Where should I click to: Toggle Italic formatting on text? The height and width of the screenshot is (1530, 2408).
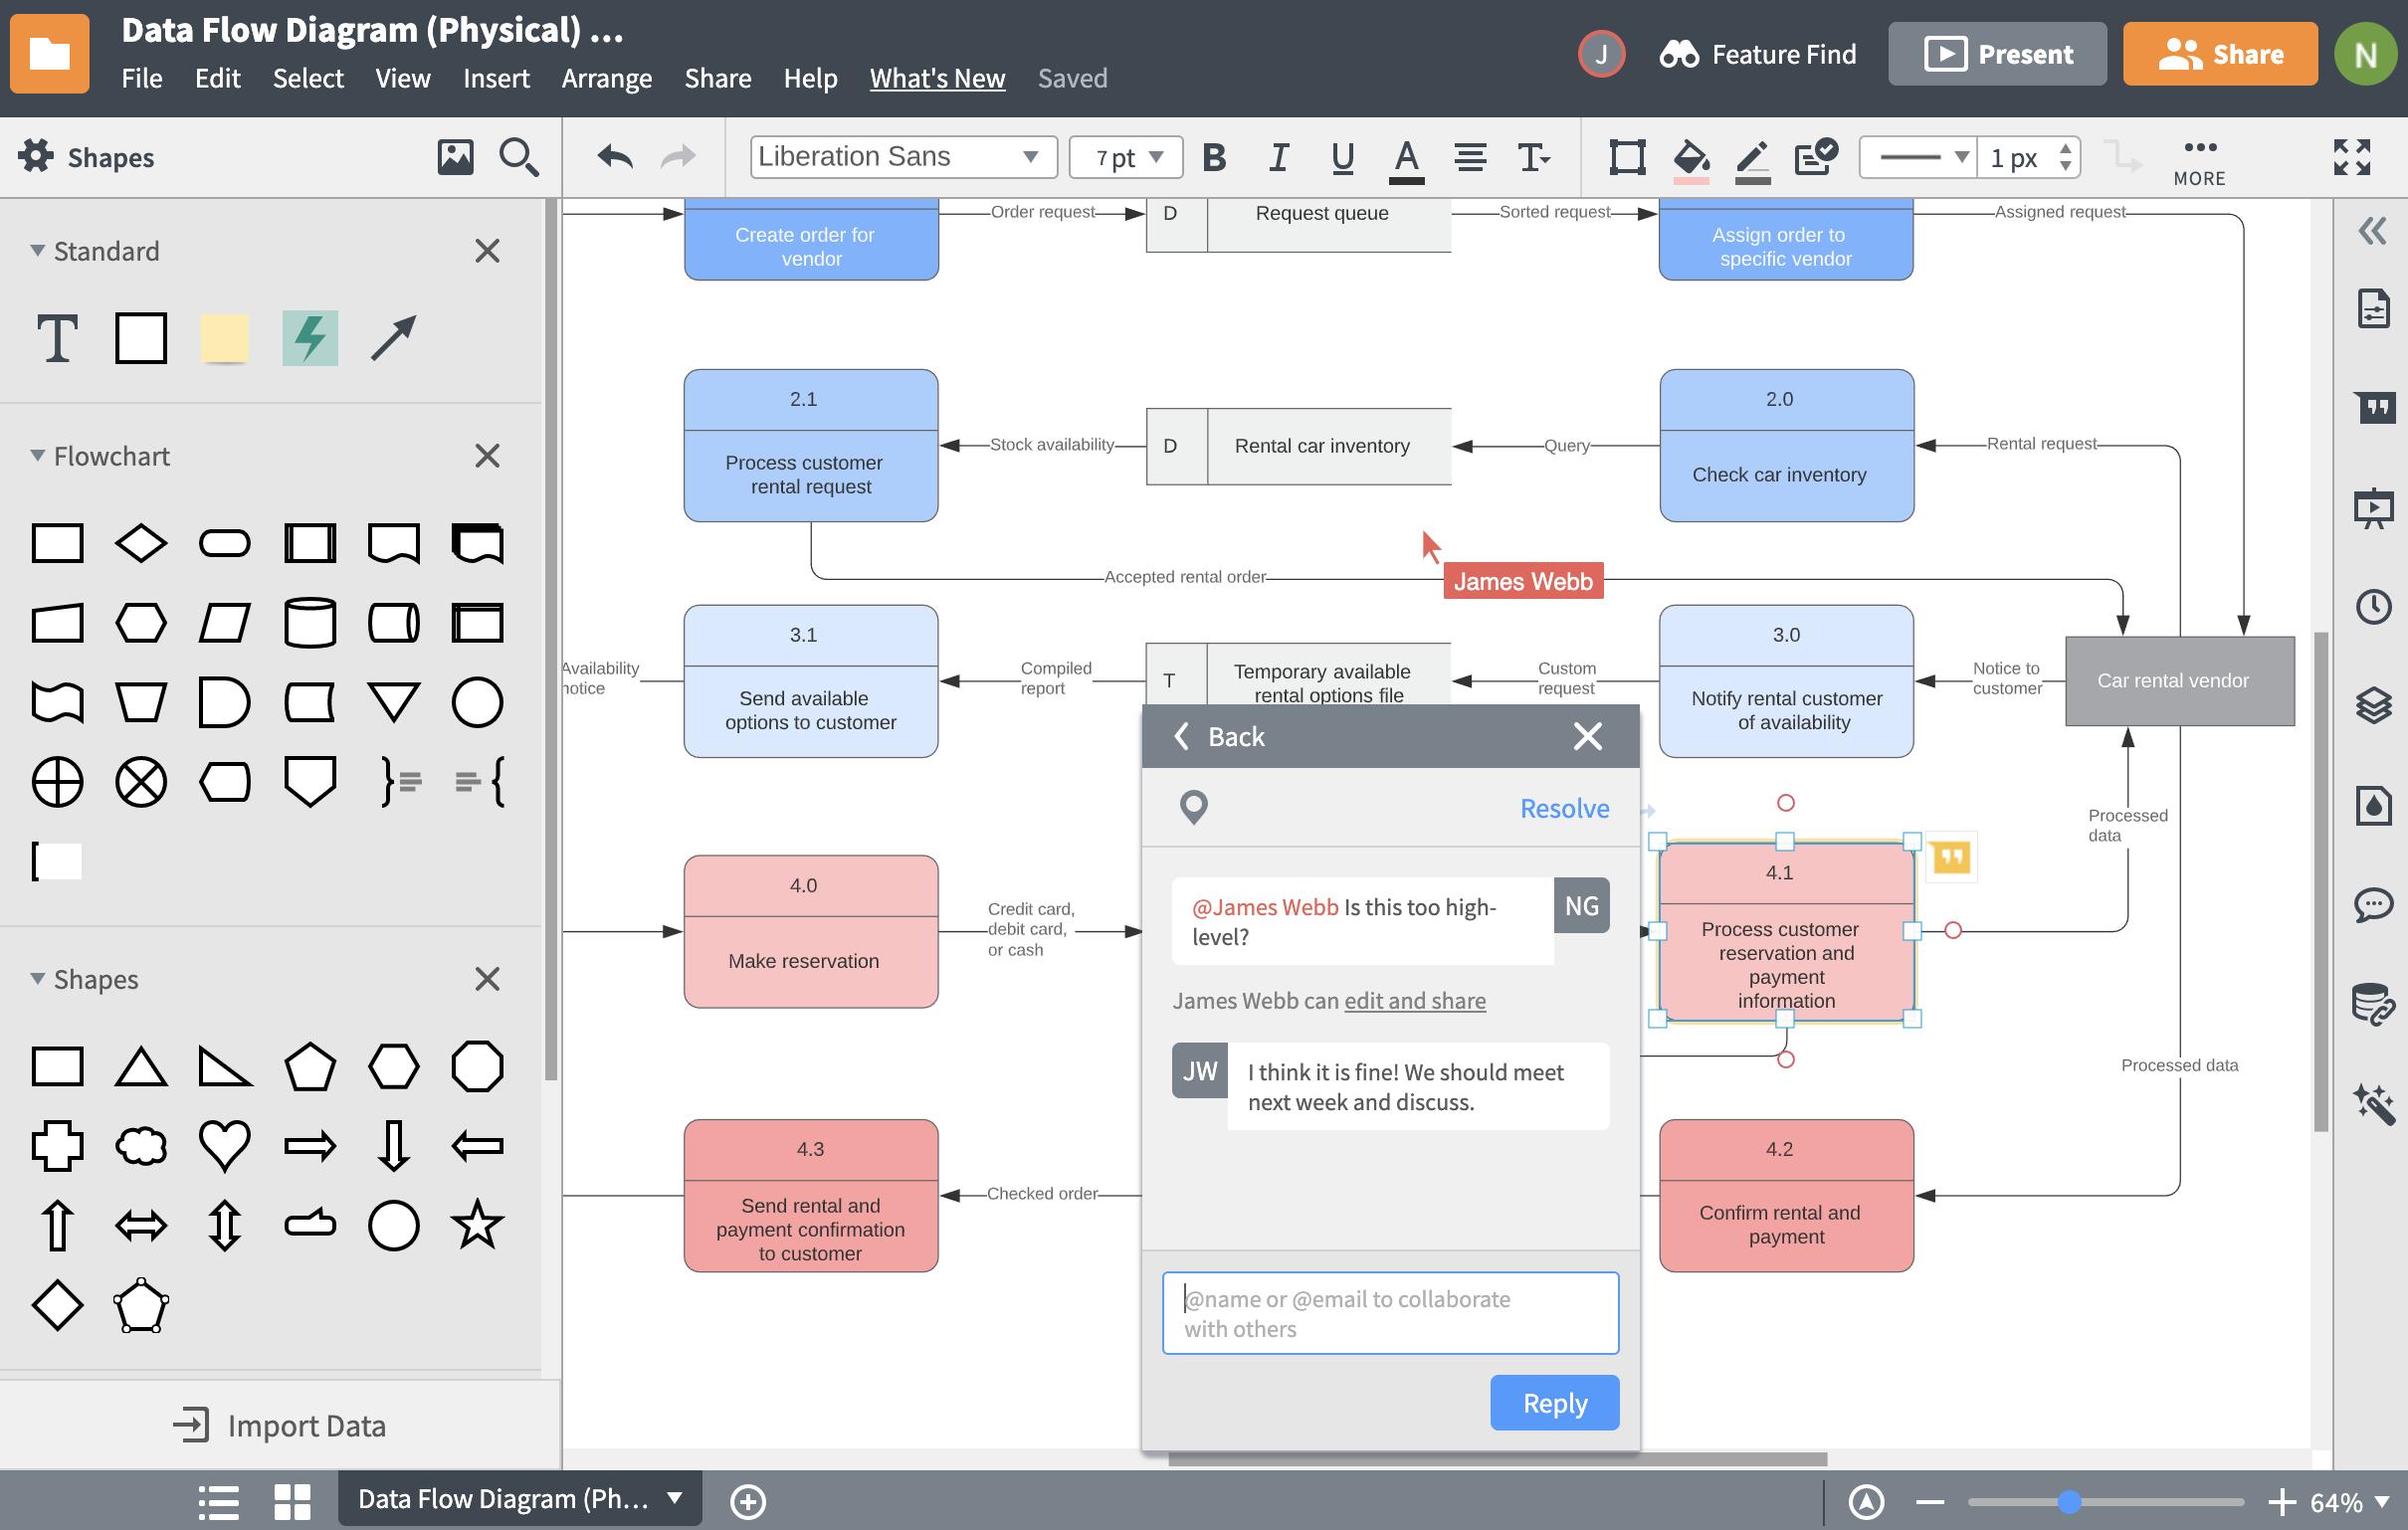(x=1278, y=156)
